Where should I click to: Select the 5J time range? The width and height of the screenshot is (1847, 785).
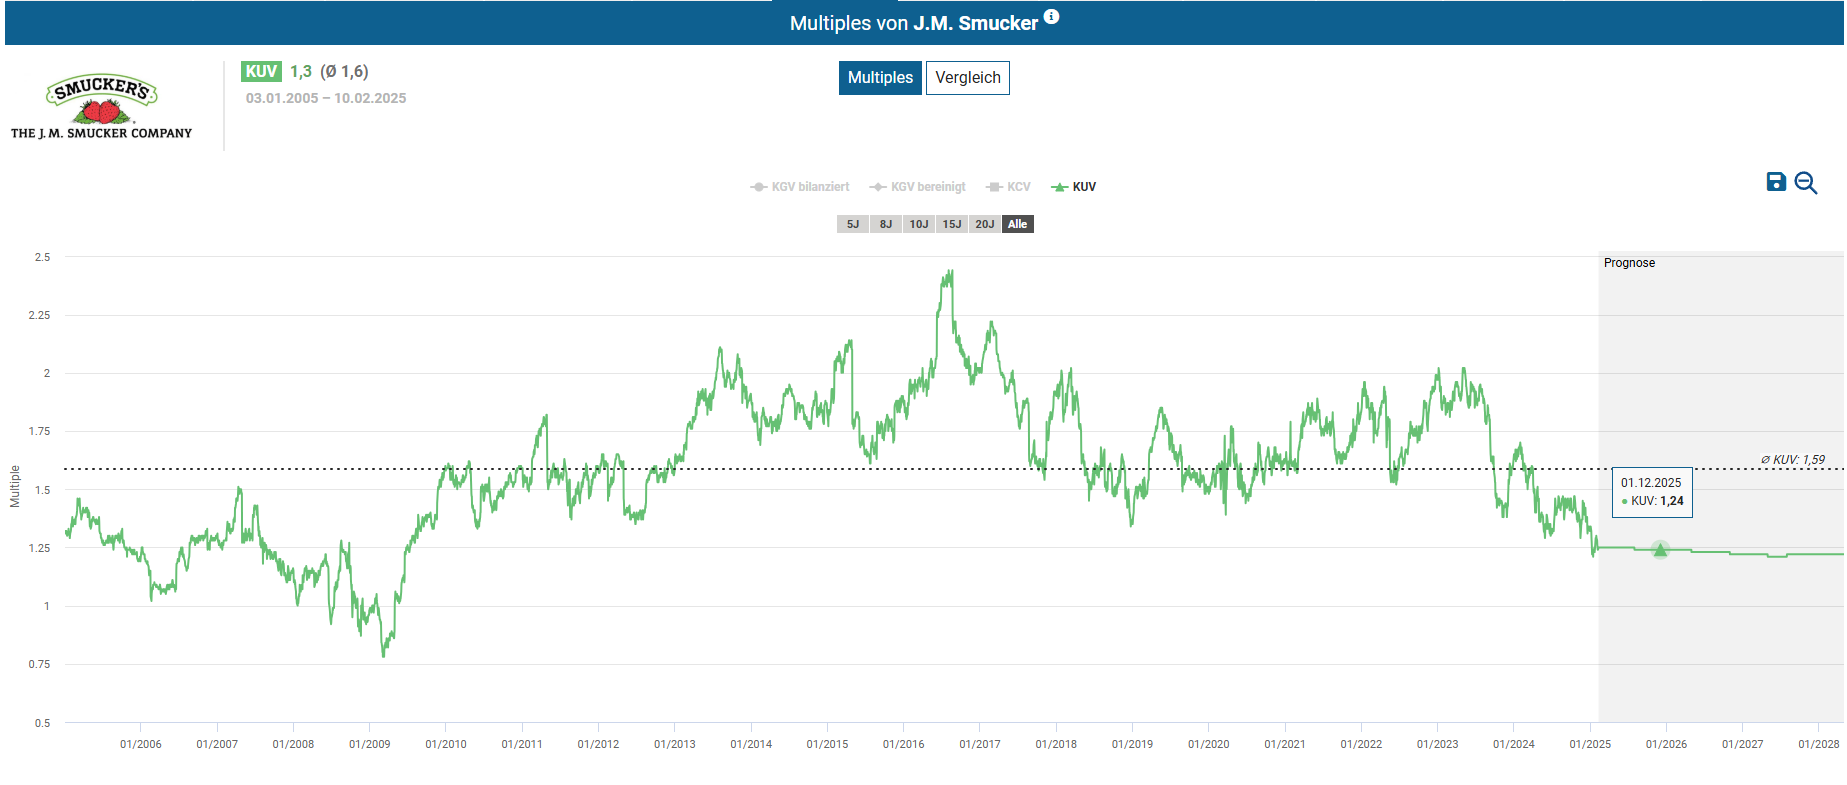point(853,224)
